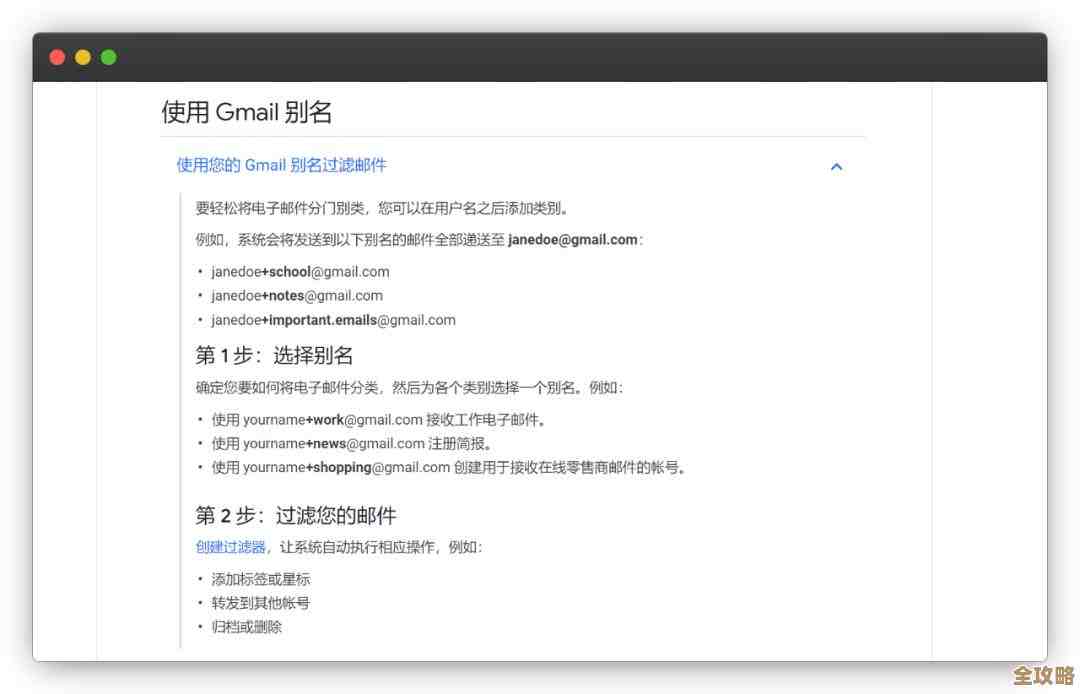Click the 添加标签或星标 bullet item
Image resolution: width=1080 pixels, height=694 pixels.
(x=263, y=578)
